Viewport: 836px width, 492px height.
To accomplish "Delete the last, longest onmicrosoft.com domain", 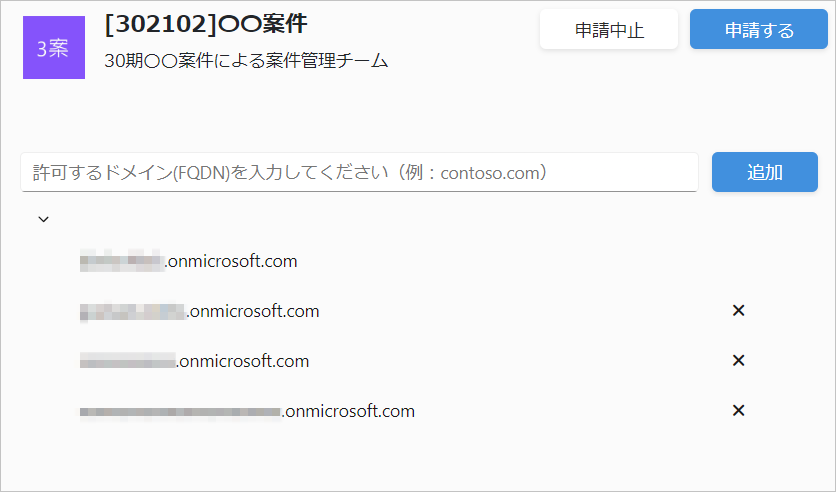I will tap(738, 410).
